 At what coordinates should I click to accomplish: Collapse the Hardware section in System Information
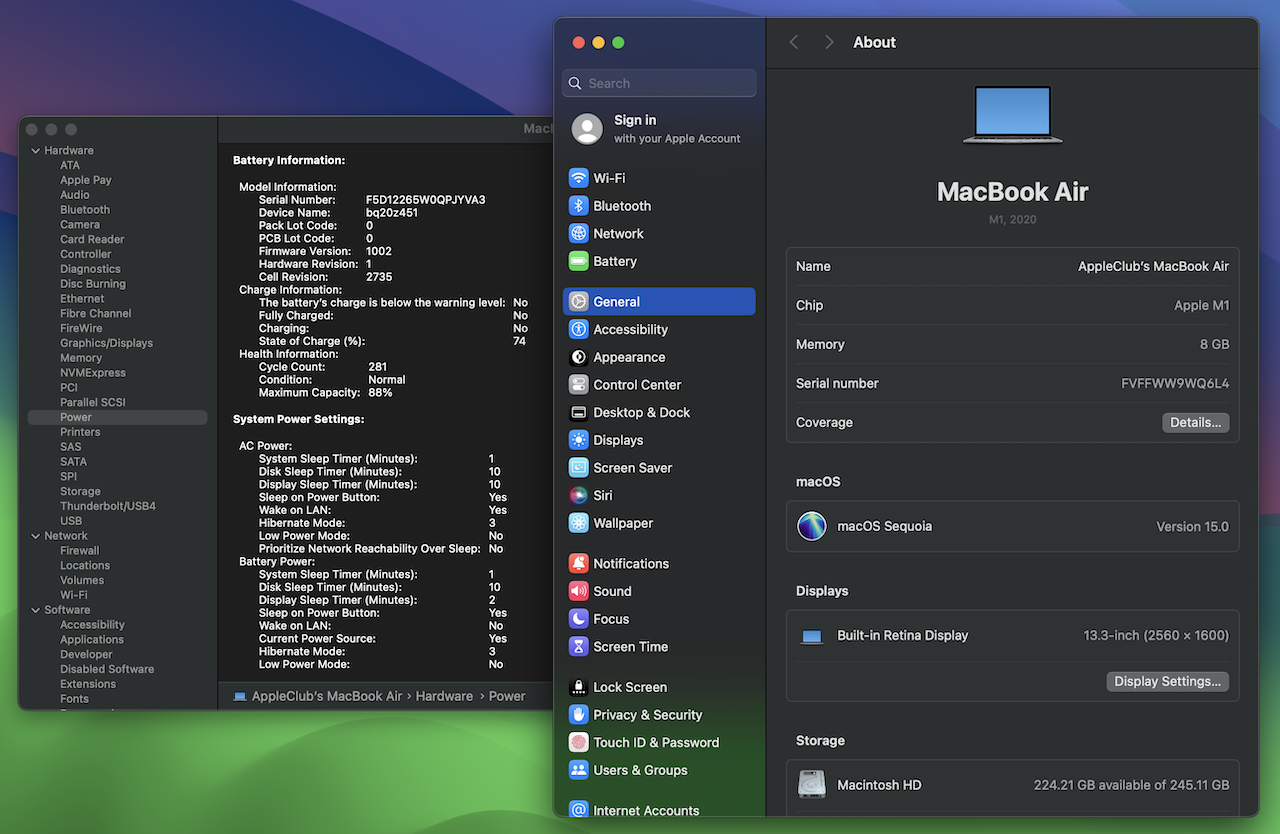36,151
